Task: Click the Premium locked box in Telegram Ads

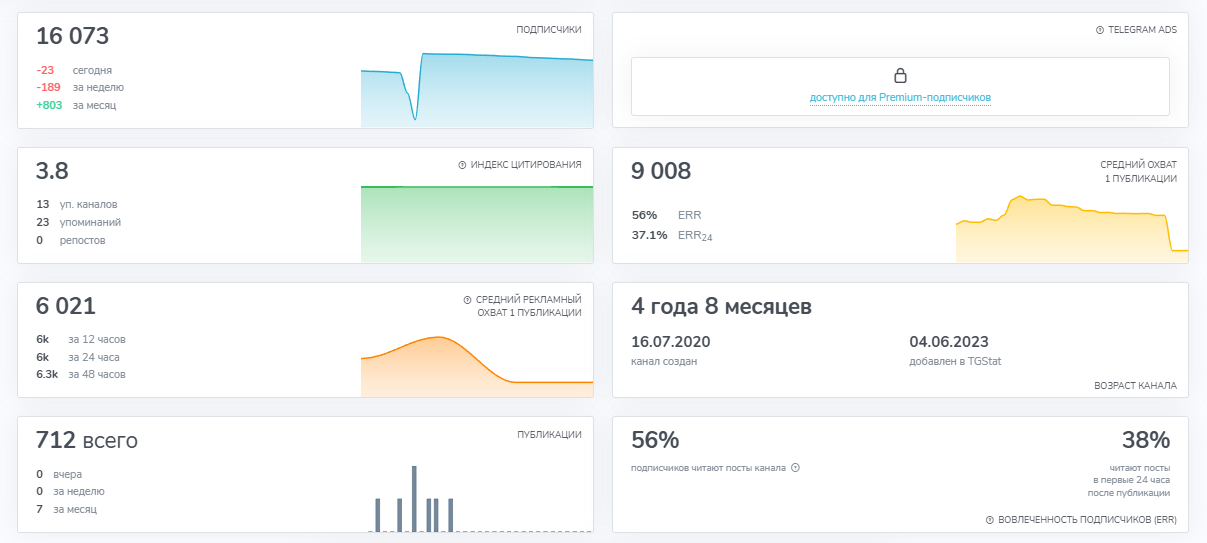Action: pos(900,86)
